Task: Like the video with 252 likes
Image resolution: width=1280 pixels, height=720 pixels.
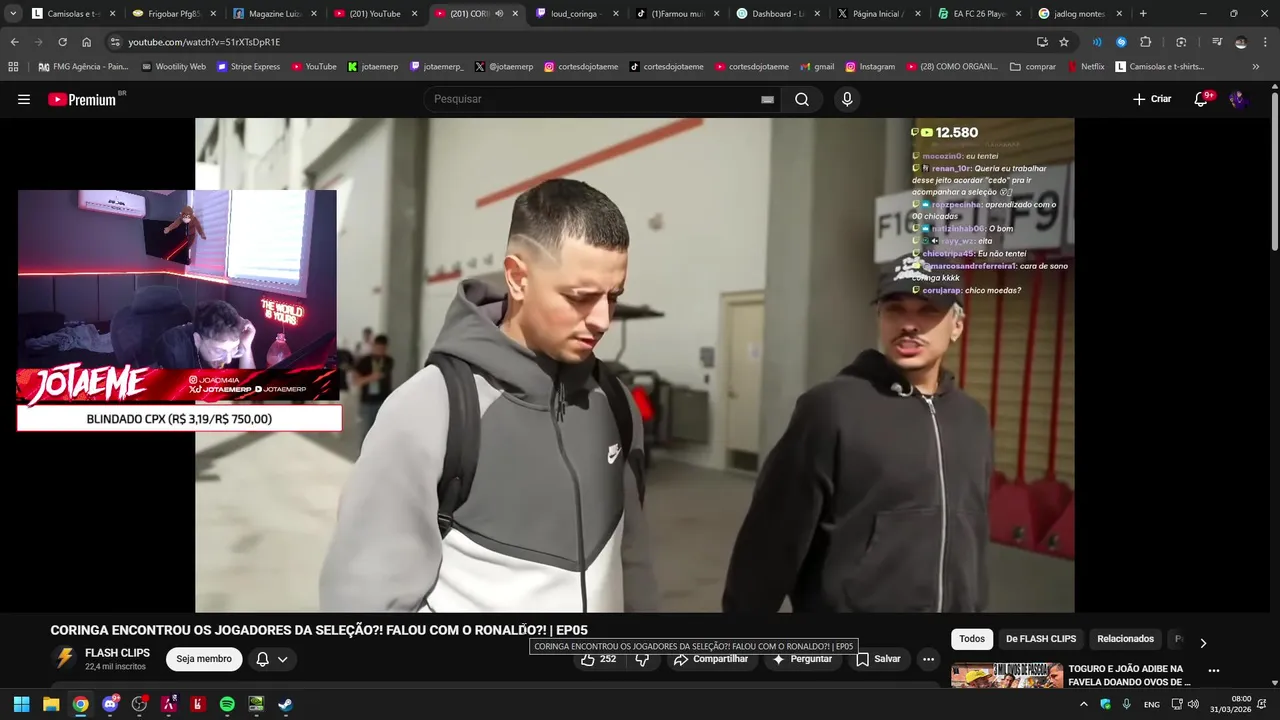Action: click(598, 659)
